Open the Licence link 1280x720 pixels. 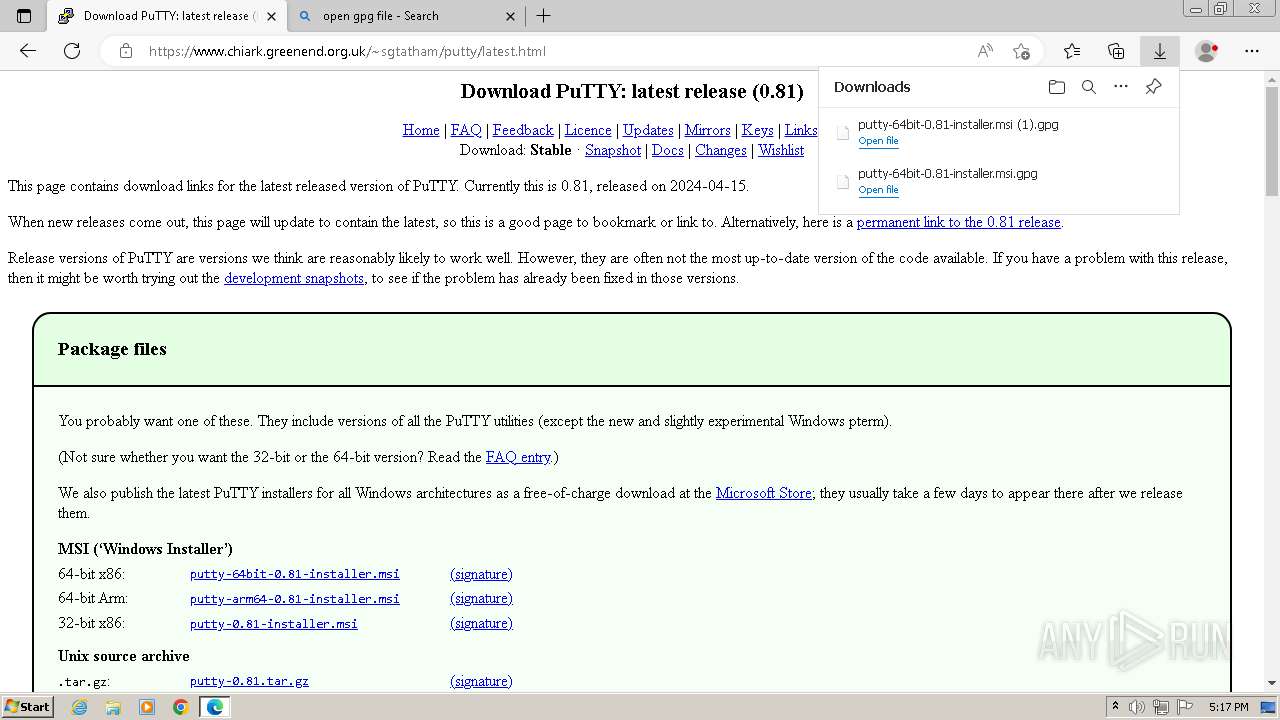[588, 130]
